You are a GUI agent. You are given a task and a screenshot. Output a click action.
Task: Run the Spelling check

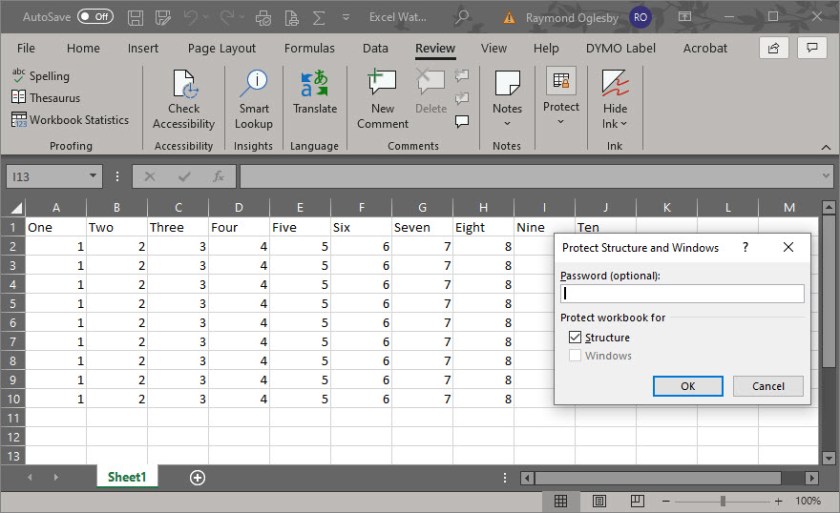click(41, 76)
